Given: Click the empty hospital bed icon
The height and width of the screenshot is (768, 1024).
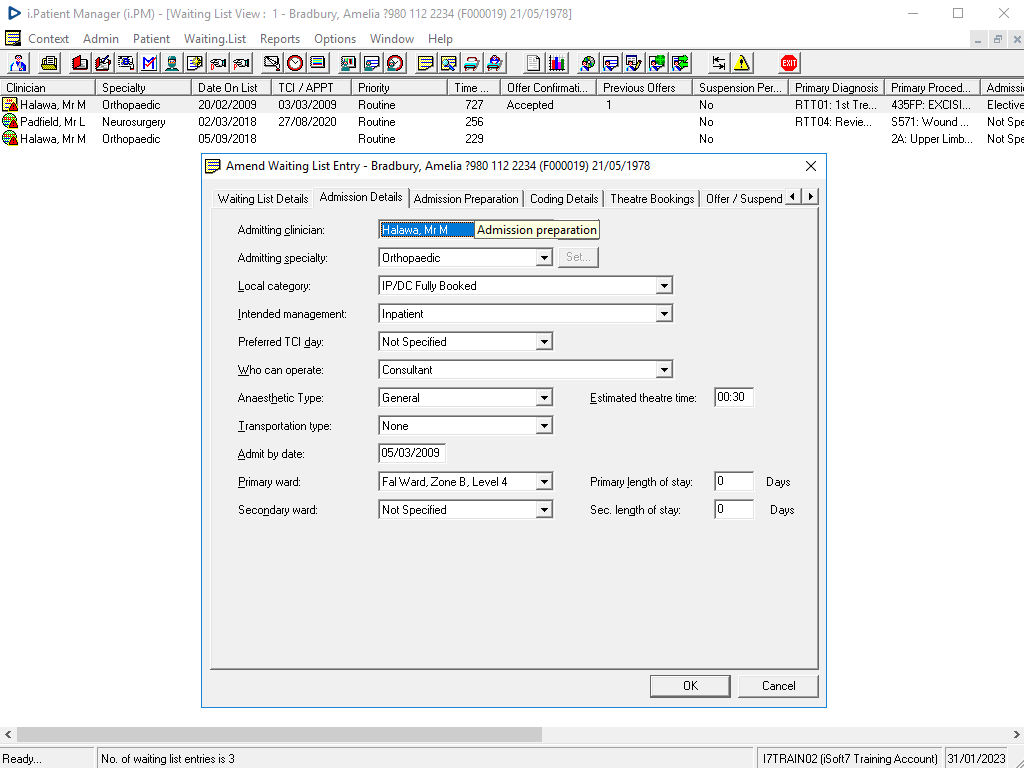Looking at the screenshot, I should click(x=472, y=63).
